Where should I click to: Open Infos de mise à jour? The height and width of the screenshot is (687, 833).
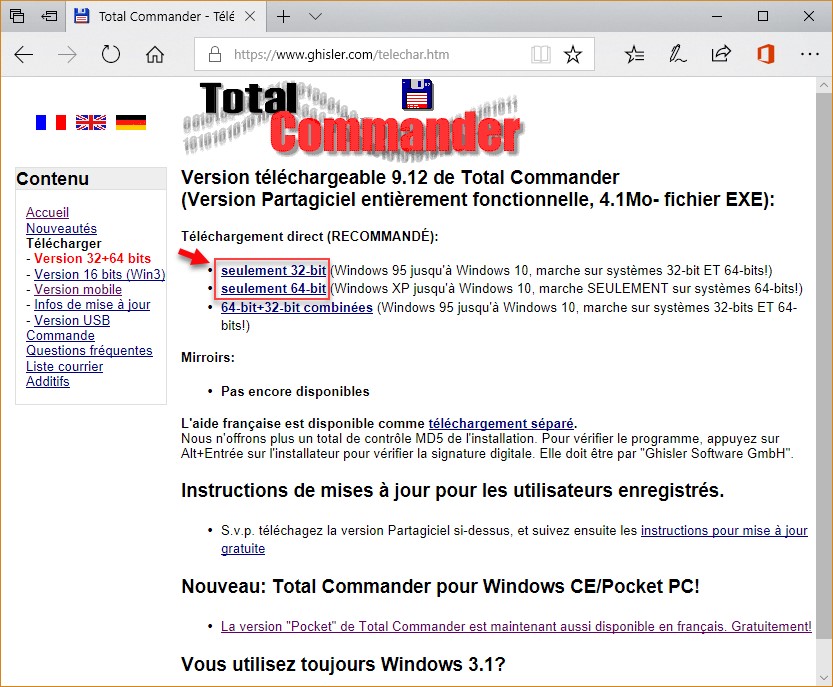tap(92, 304)
